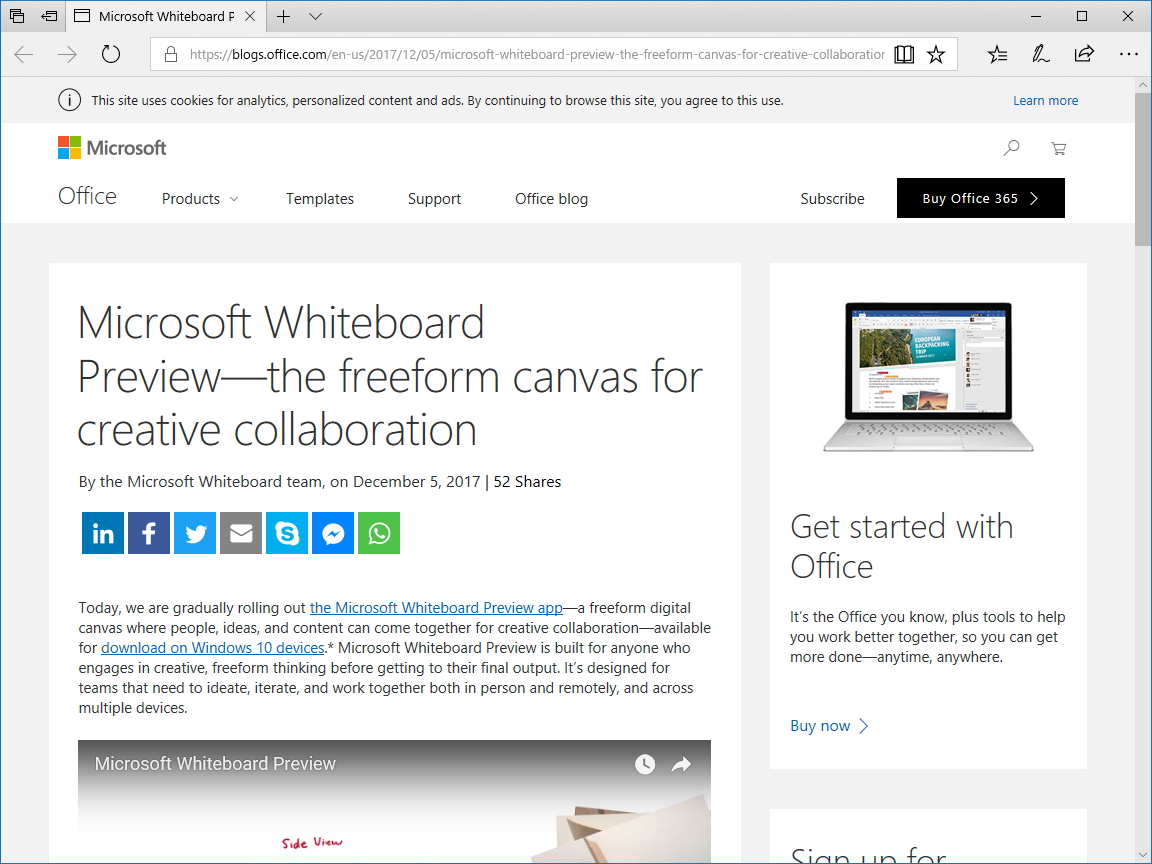Viewport: 1152px width, 864px height.
Task: Open Edge Settings and more menu
Action: [1128, 54]
